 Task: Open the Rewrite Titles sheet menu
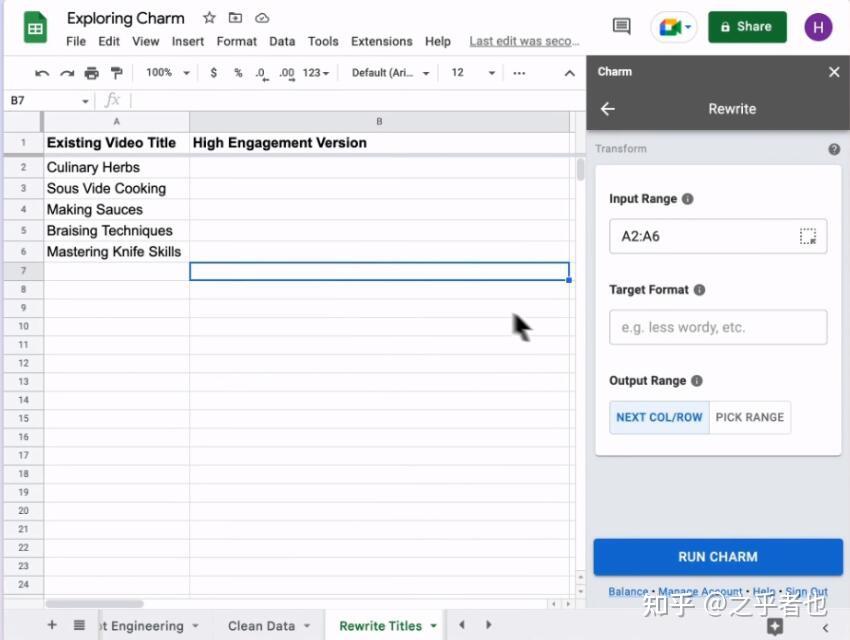tap(433, 625)
